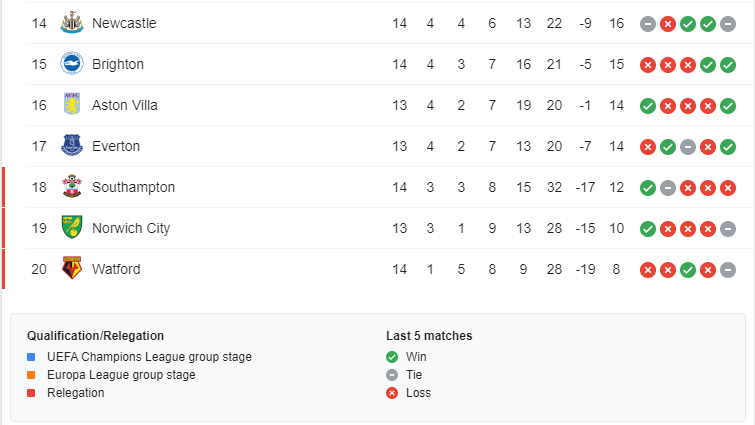This screenshot has width=755, height=425.
Task: Click Watford's first last-five match icon
Action: pyautogui.click(x=648, y=269)
